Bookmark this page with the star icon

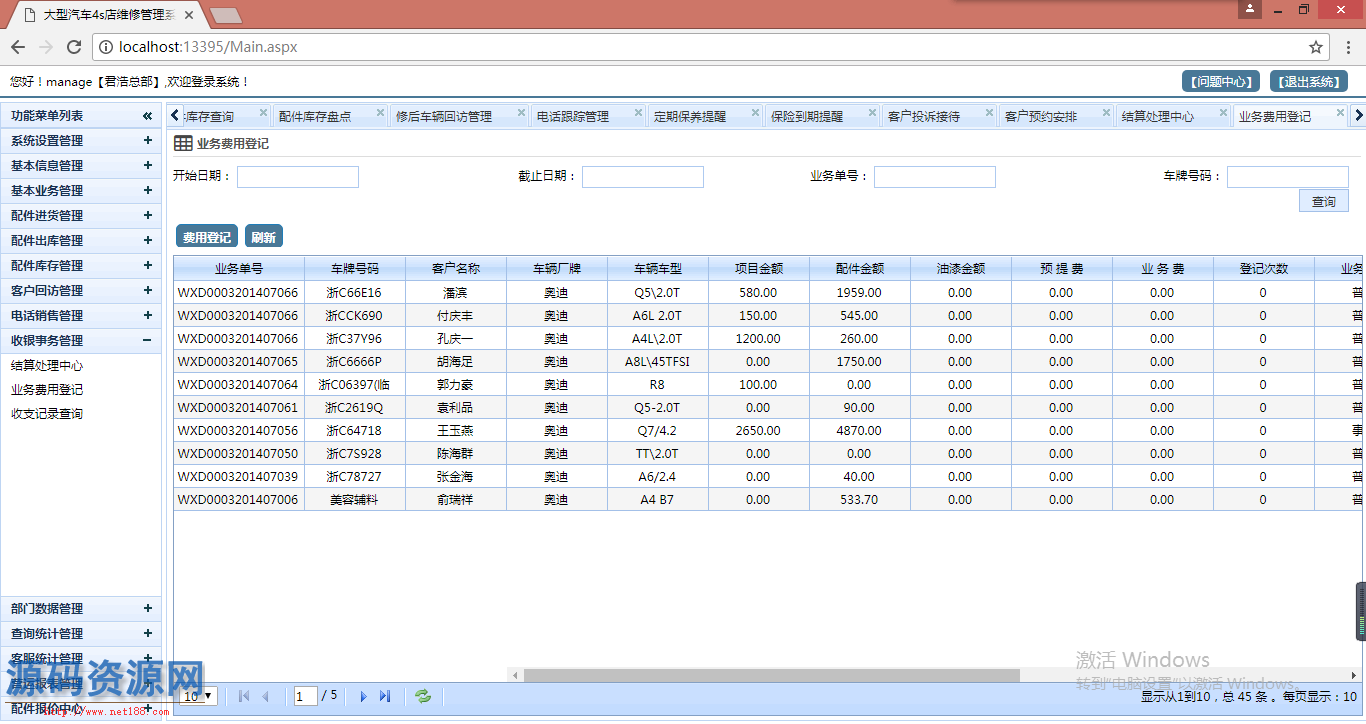click(x=1316, y=47)
